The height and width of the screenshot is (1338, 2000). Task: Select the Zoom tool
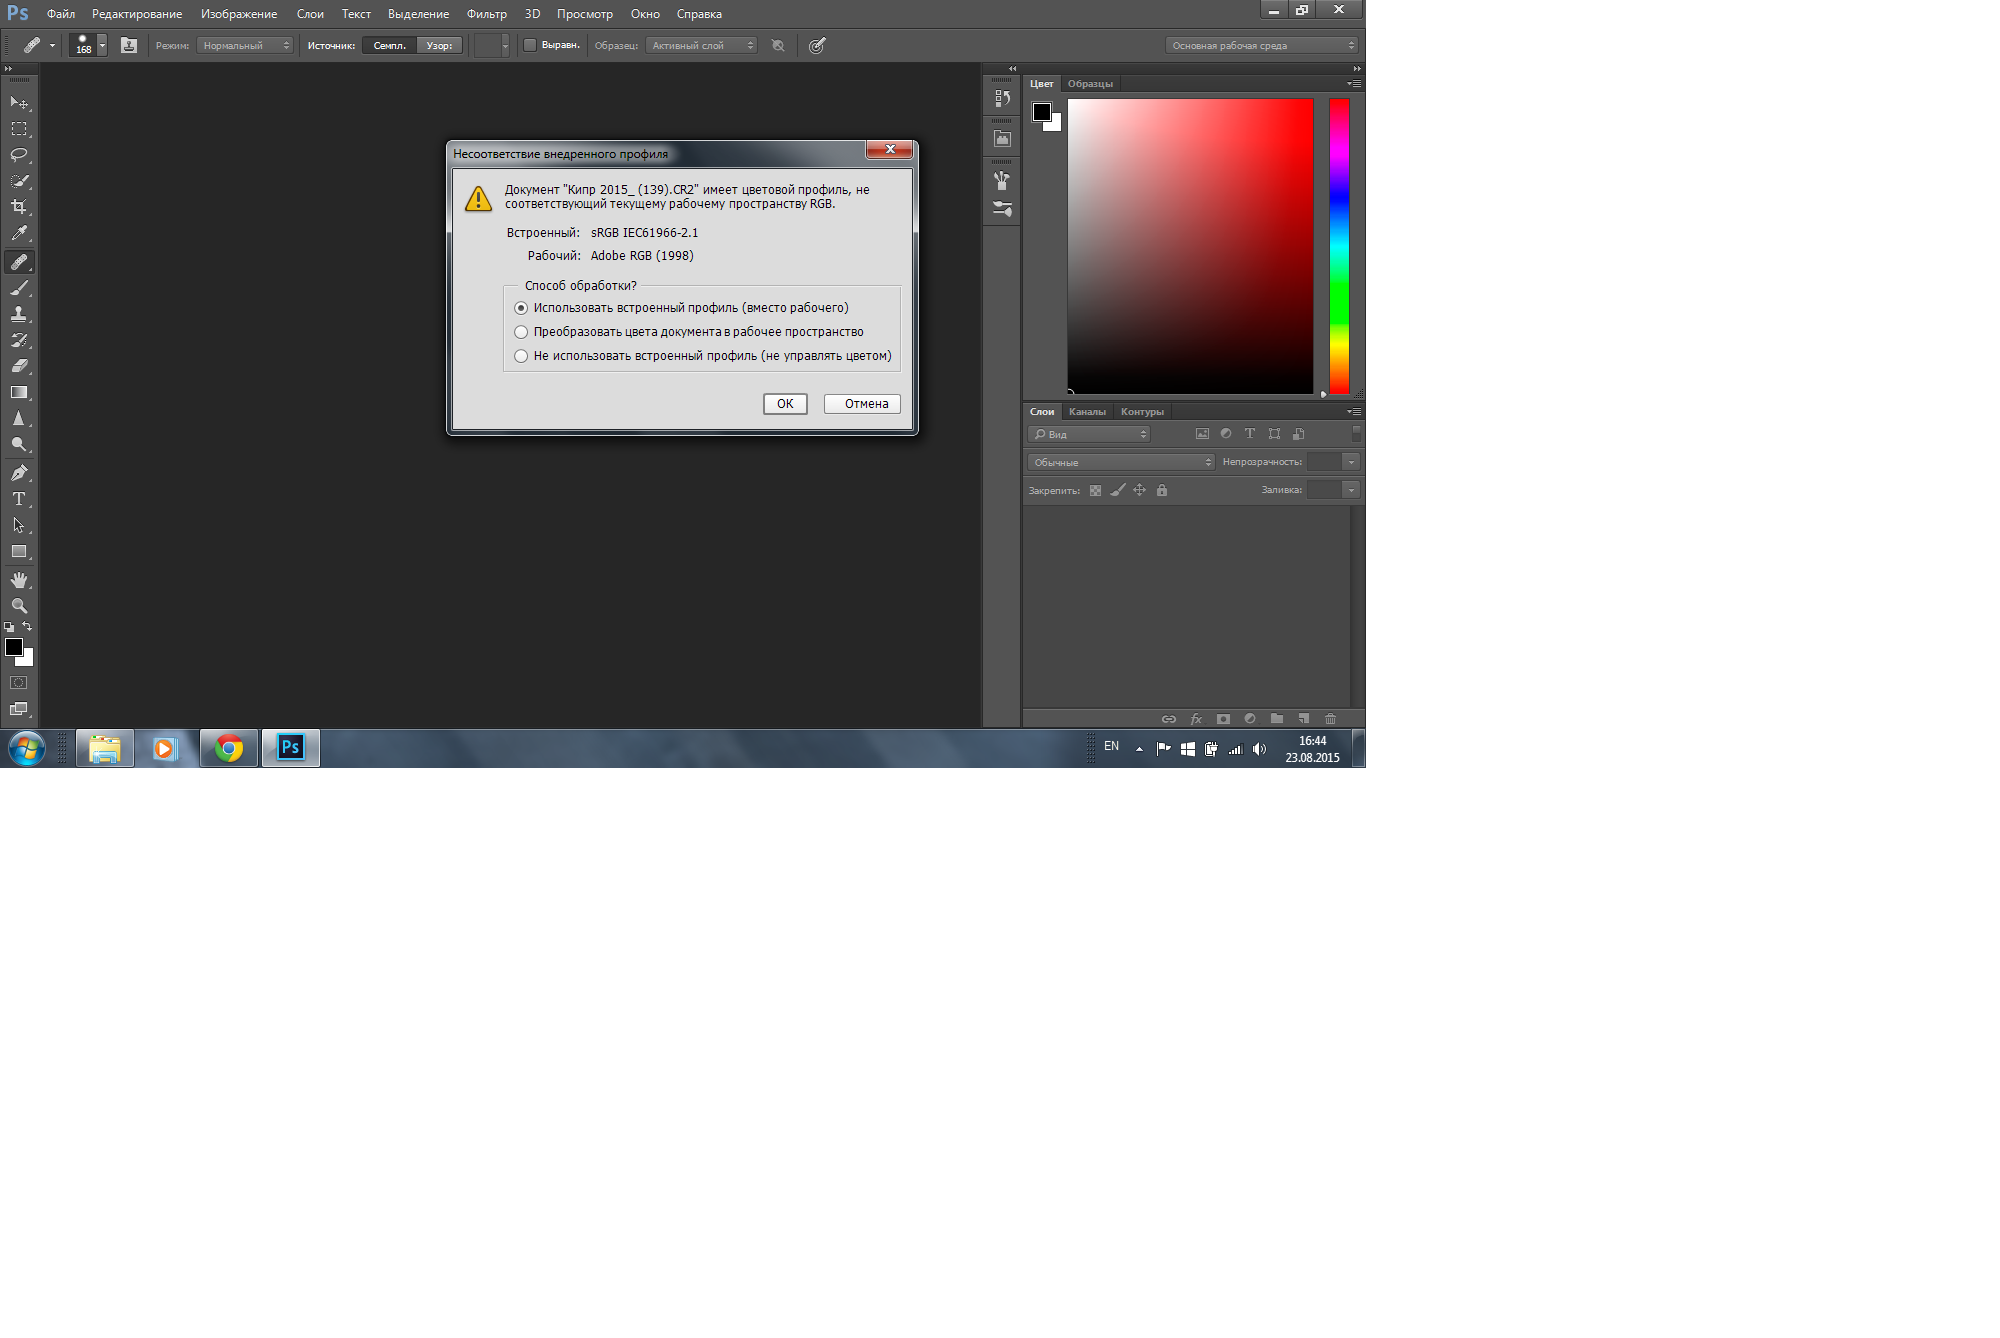pyautogui.click(x=19, y=606)
